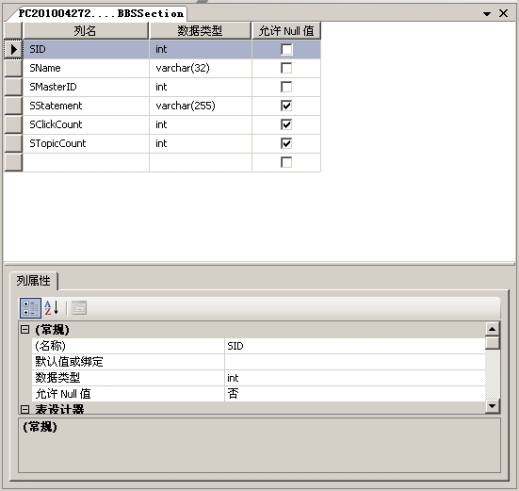
Task: Enable Allow Null for SName column
Action: pos(286,68)
